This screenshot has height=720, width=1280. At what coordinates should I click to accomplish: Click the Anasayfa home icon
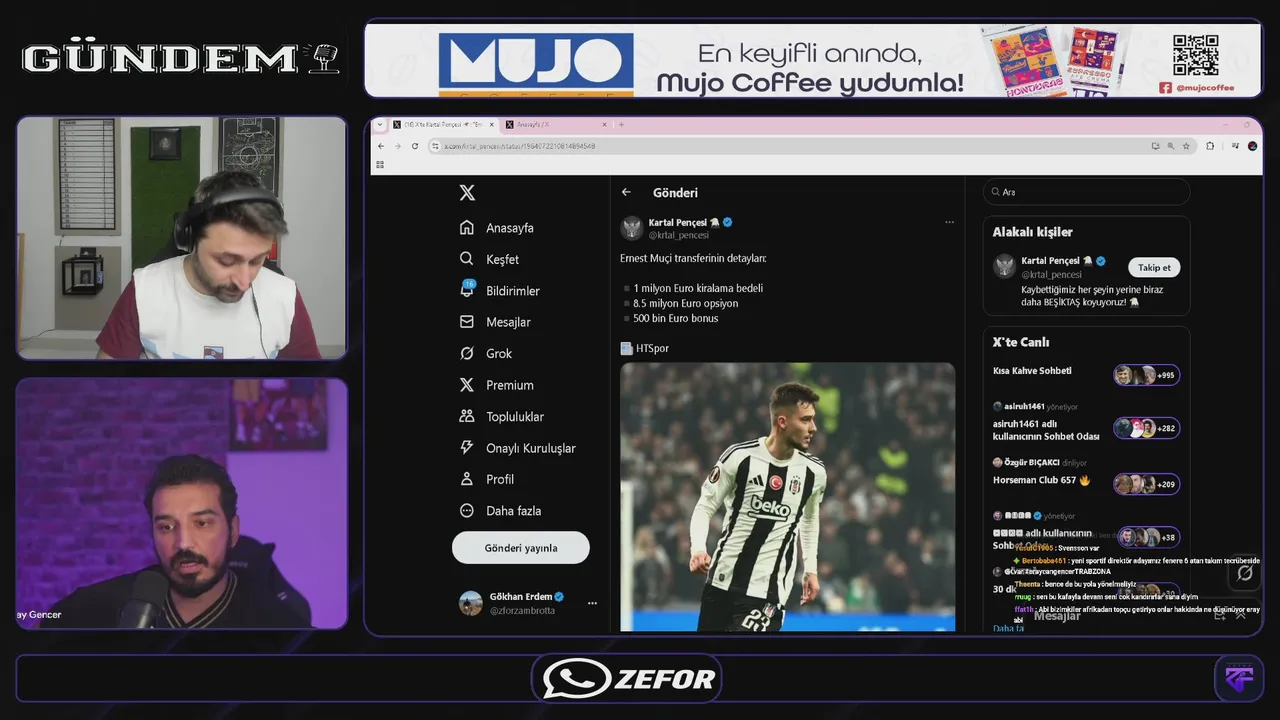click(467, 228)
